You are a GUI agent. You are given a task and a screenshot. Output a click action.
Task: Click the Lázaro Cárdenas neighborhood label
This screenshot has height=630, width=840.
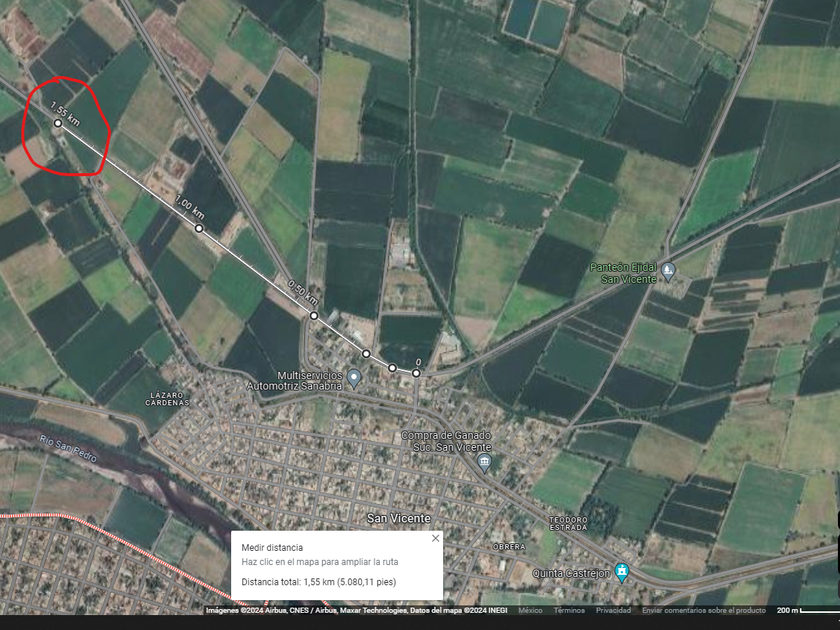167,399
